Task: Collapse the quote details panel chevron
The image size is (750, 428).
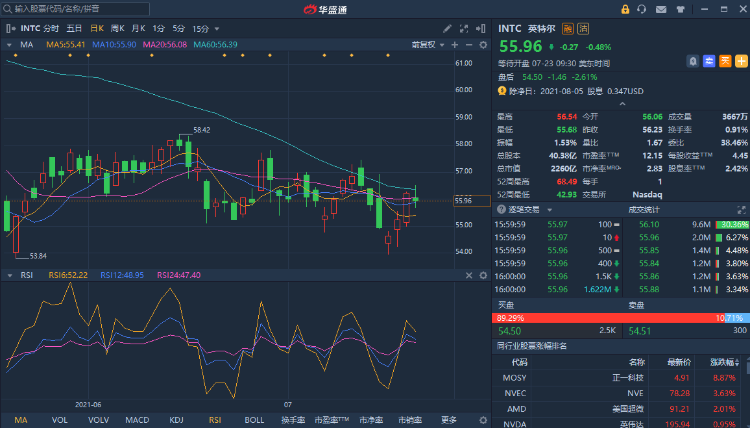Action: coord(621,103)
